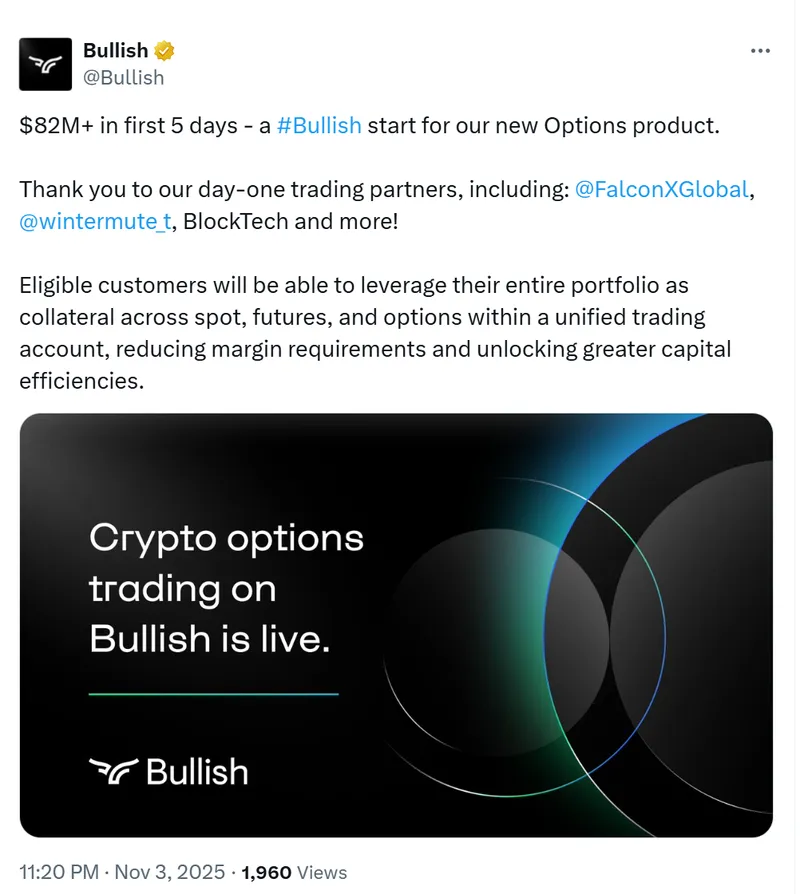This screenshot has height=894, width=800.
Task: Click the gold verified badge next to Bullish
Action: pos(164,50)
